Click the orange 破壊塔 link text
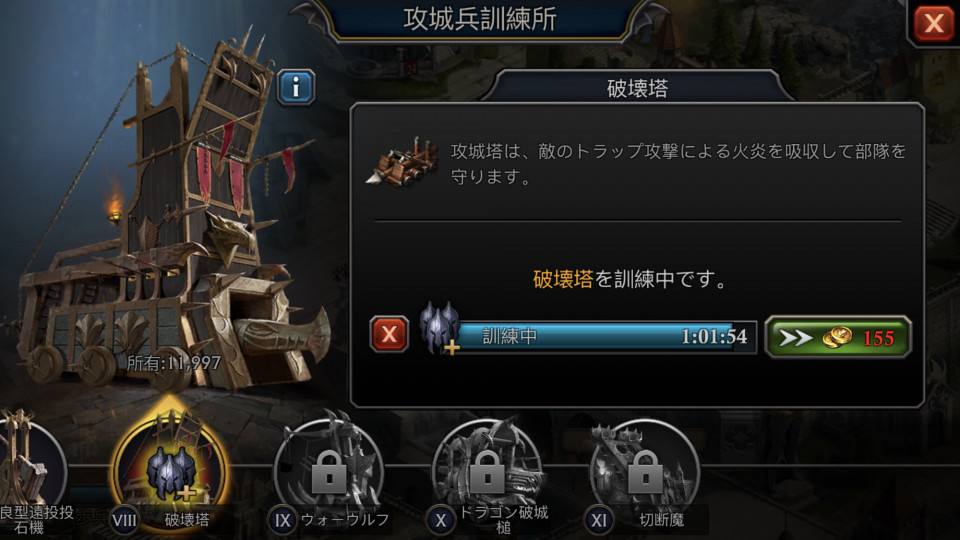Image resolution: width=960 pixels, height=540 pixels. [x=563, y=279]
